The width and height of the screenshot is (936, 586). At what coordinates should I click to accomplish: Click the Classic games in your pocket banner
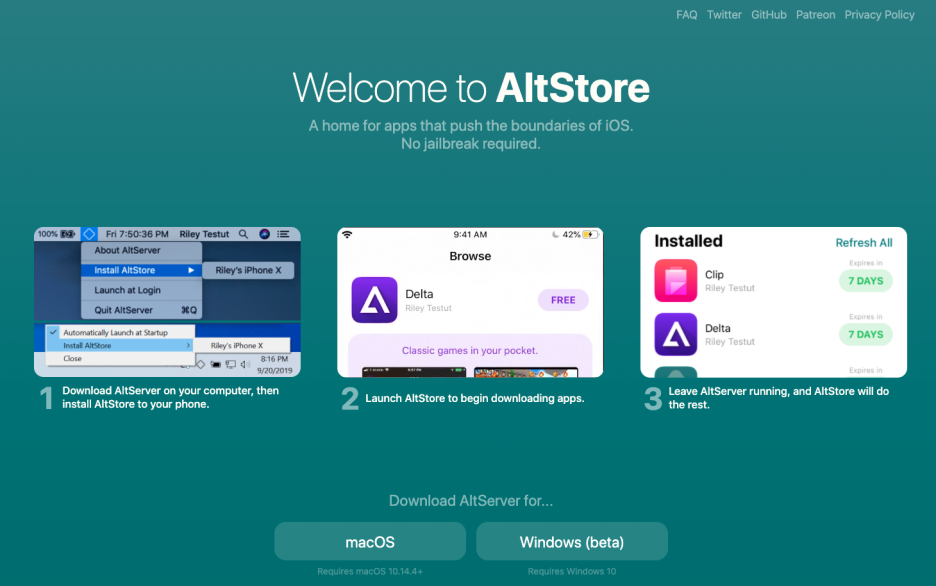(470, 350)
